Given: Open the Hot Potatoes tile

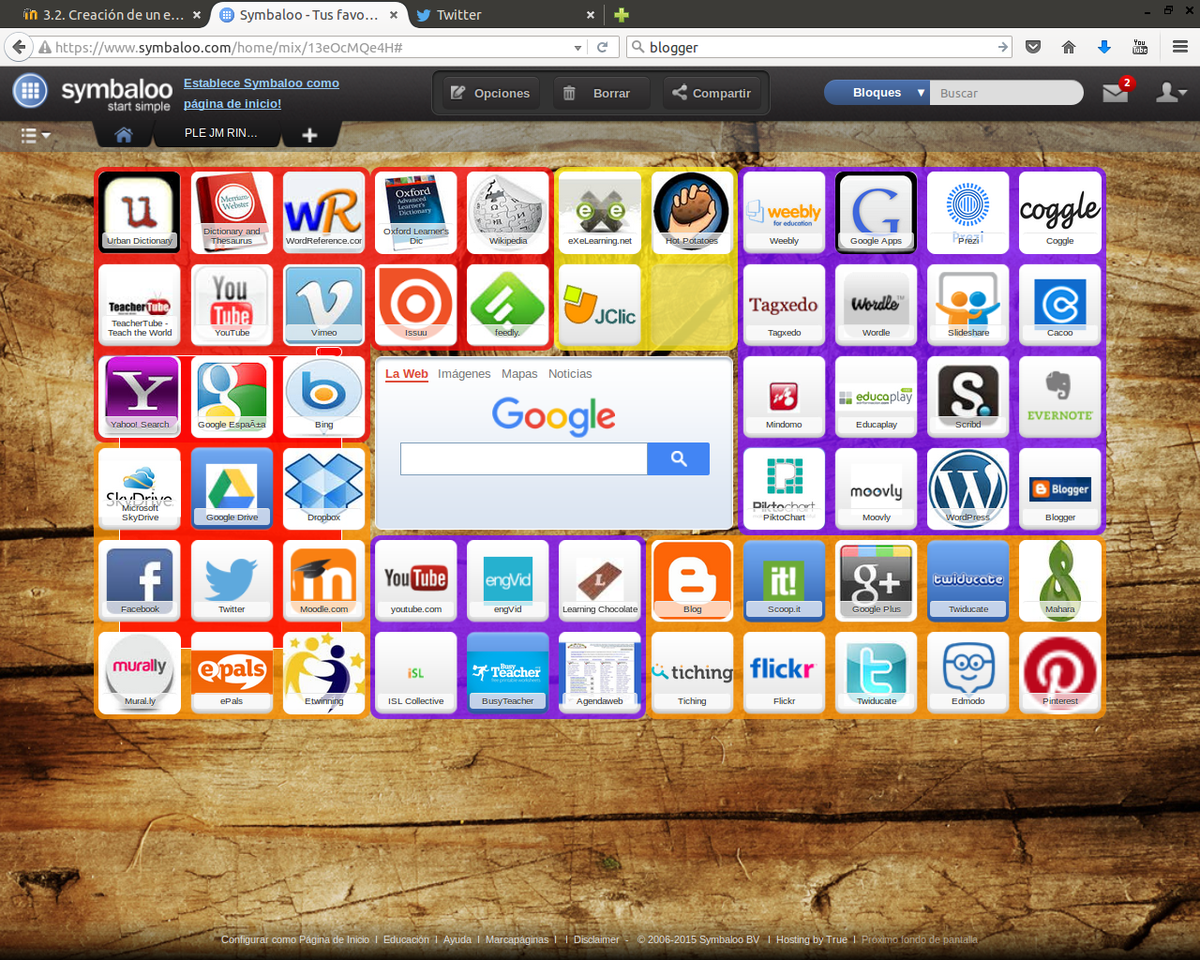Looking at the screenshot, I should tap(692, 212).
